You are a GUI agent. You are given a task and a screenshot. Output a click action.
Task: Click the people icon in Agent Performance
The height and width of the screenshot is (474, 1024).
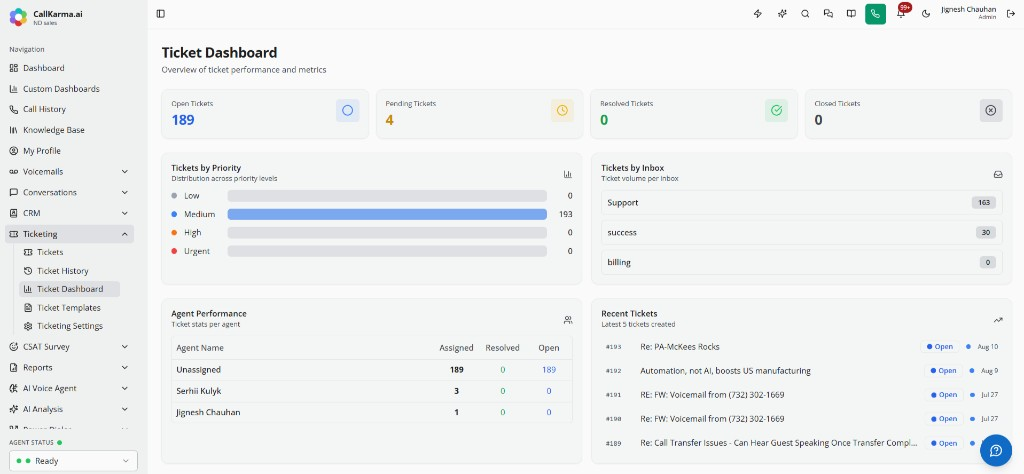coord(568,320)
